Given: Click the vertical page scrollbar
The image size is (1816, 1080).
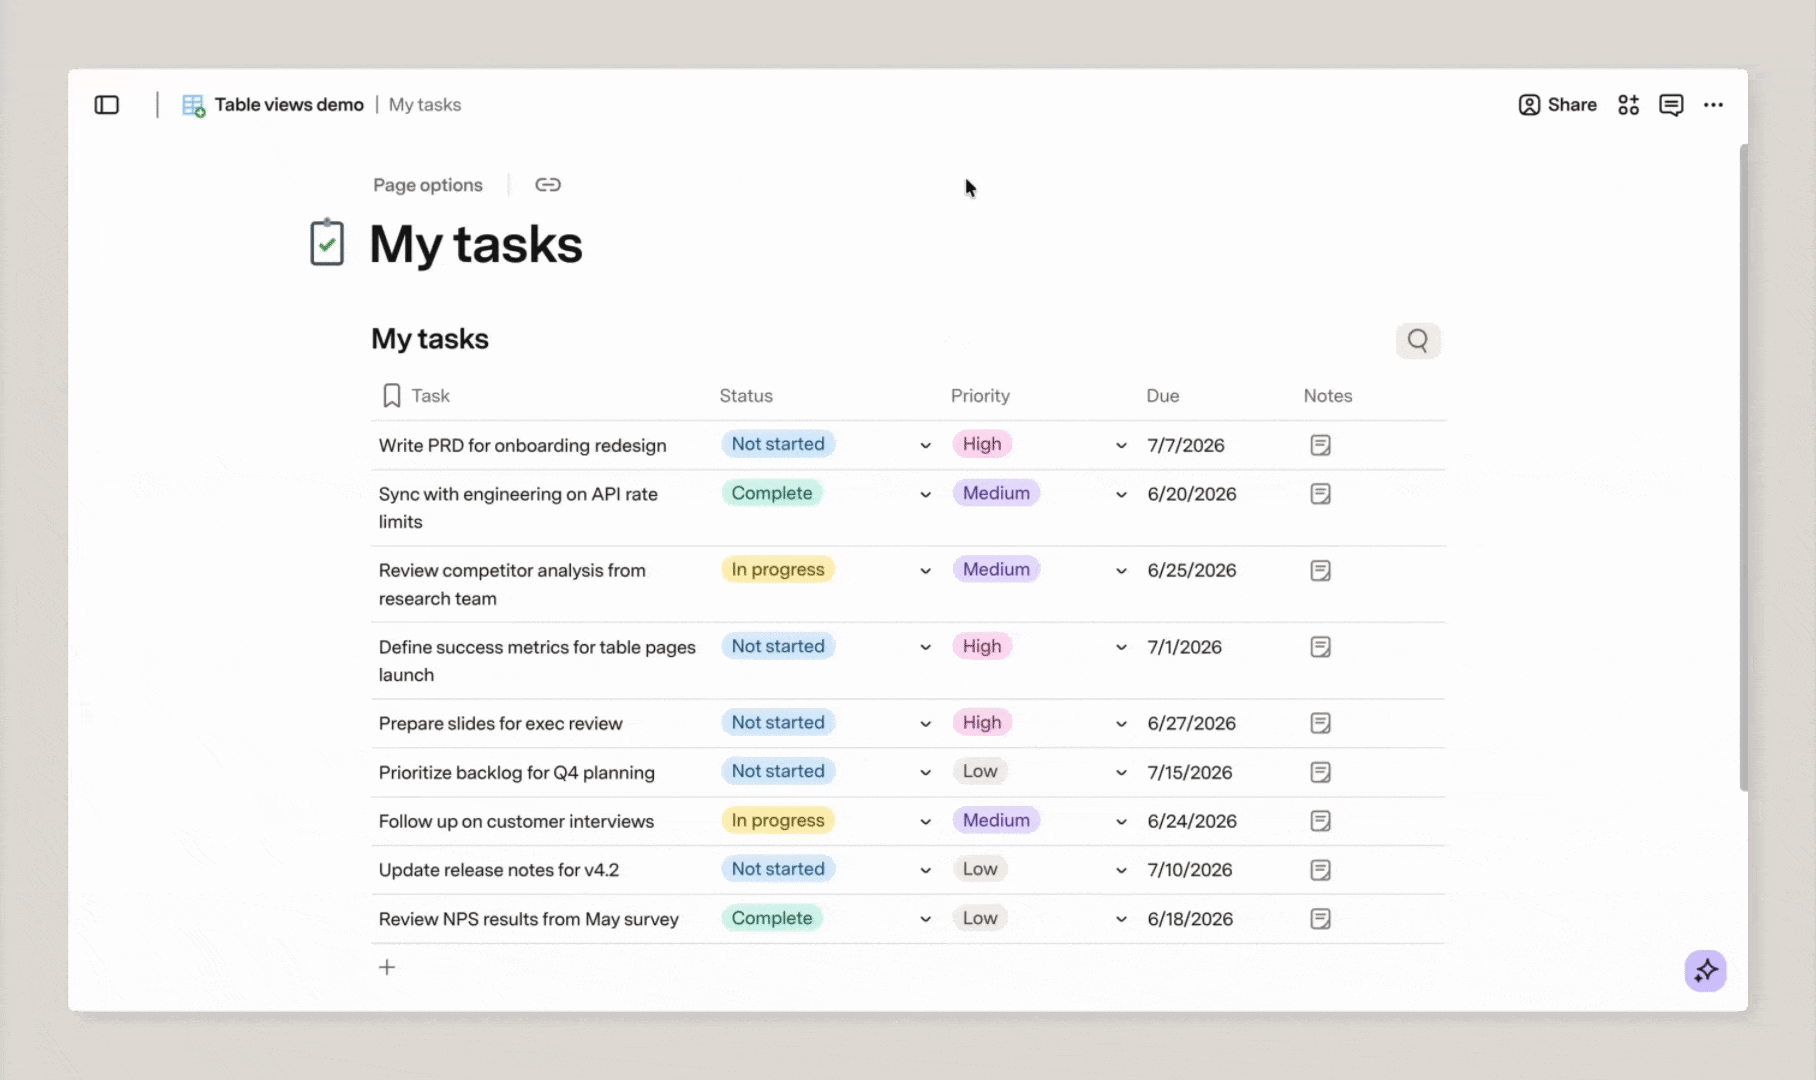Looking at the screenshot, I should click(1743, 467).
